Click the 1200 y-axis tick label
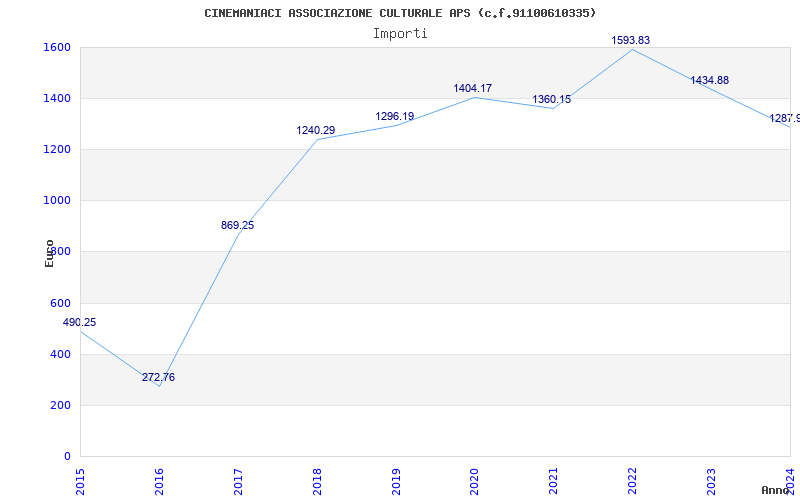 [x=57, y=149]
